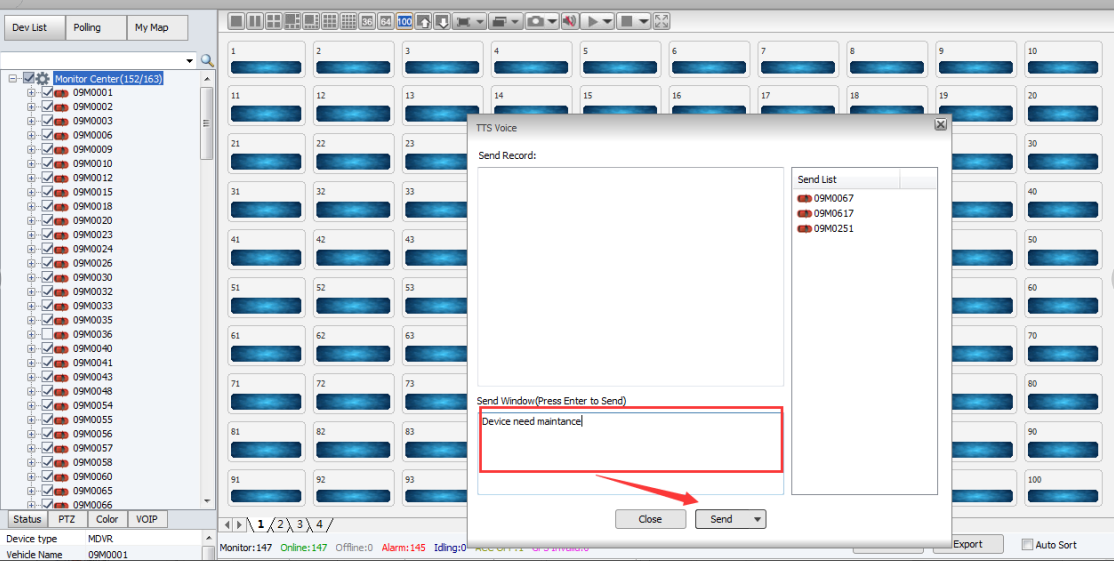The image size is (1114, 561).
Task: Click the page up arrow icon in the toolbar
Action: coord(423,21)
